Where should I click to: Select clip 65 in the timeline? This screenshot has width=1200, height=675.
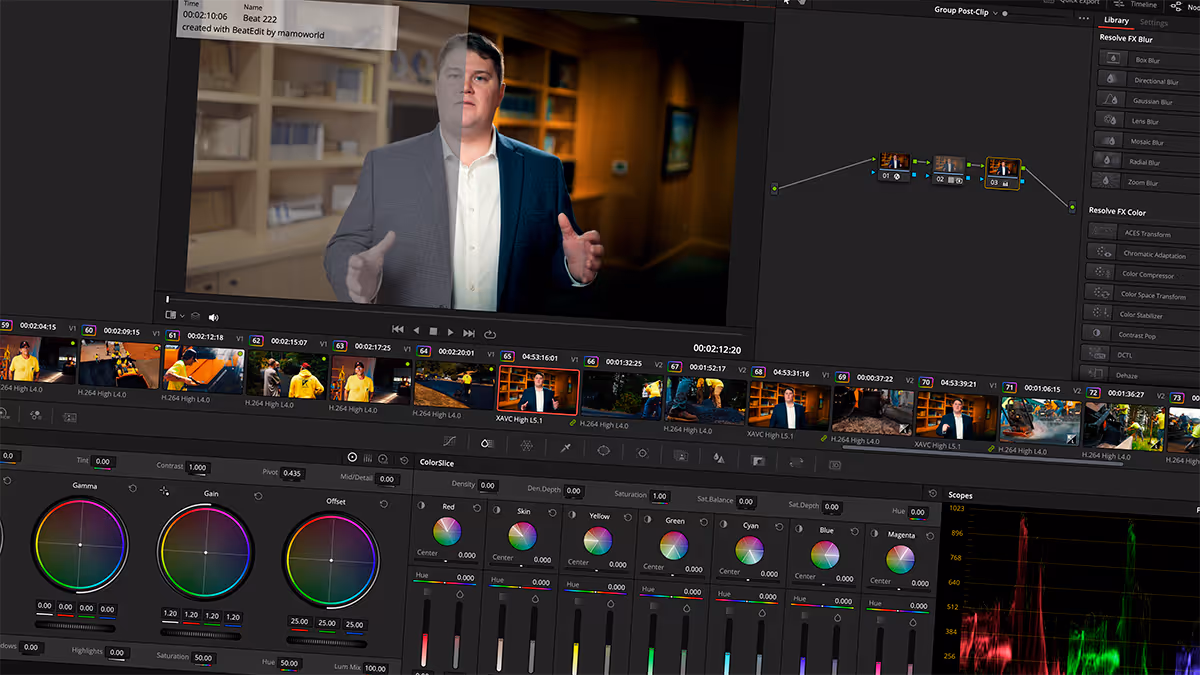coord(537,390)
